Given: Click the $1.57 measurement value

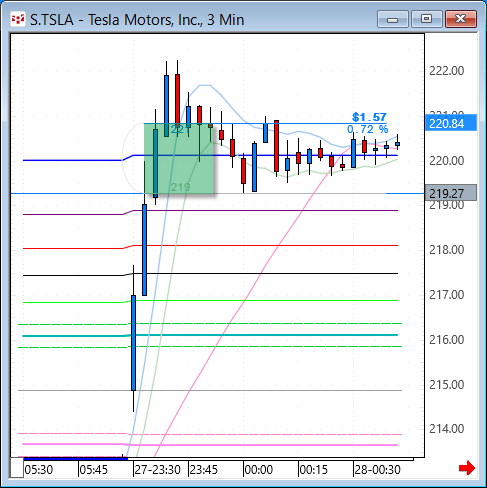Looking at the screenshot, I should 369,117.
